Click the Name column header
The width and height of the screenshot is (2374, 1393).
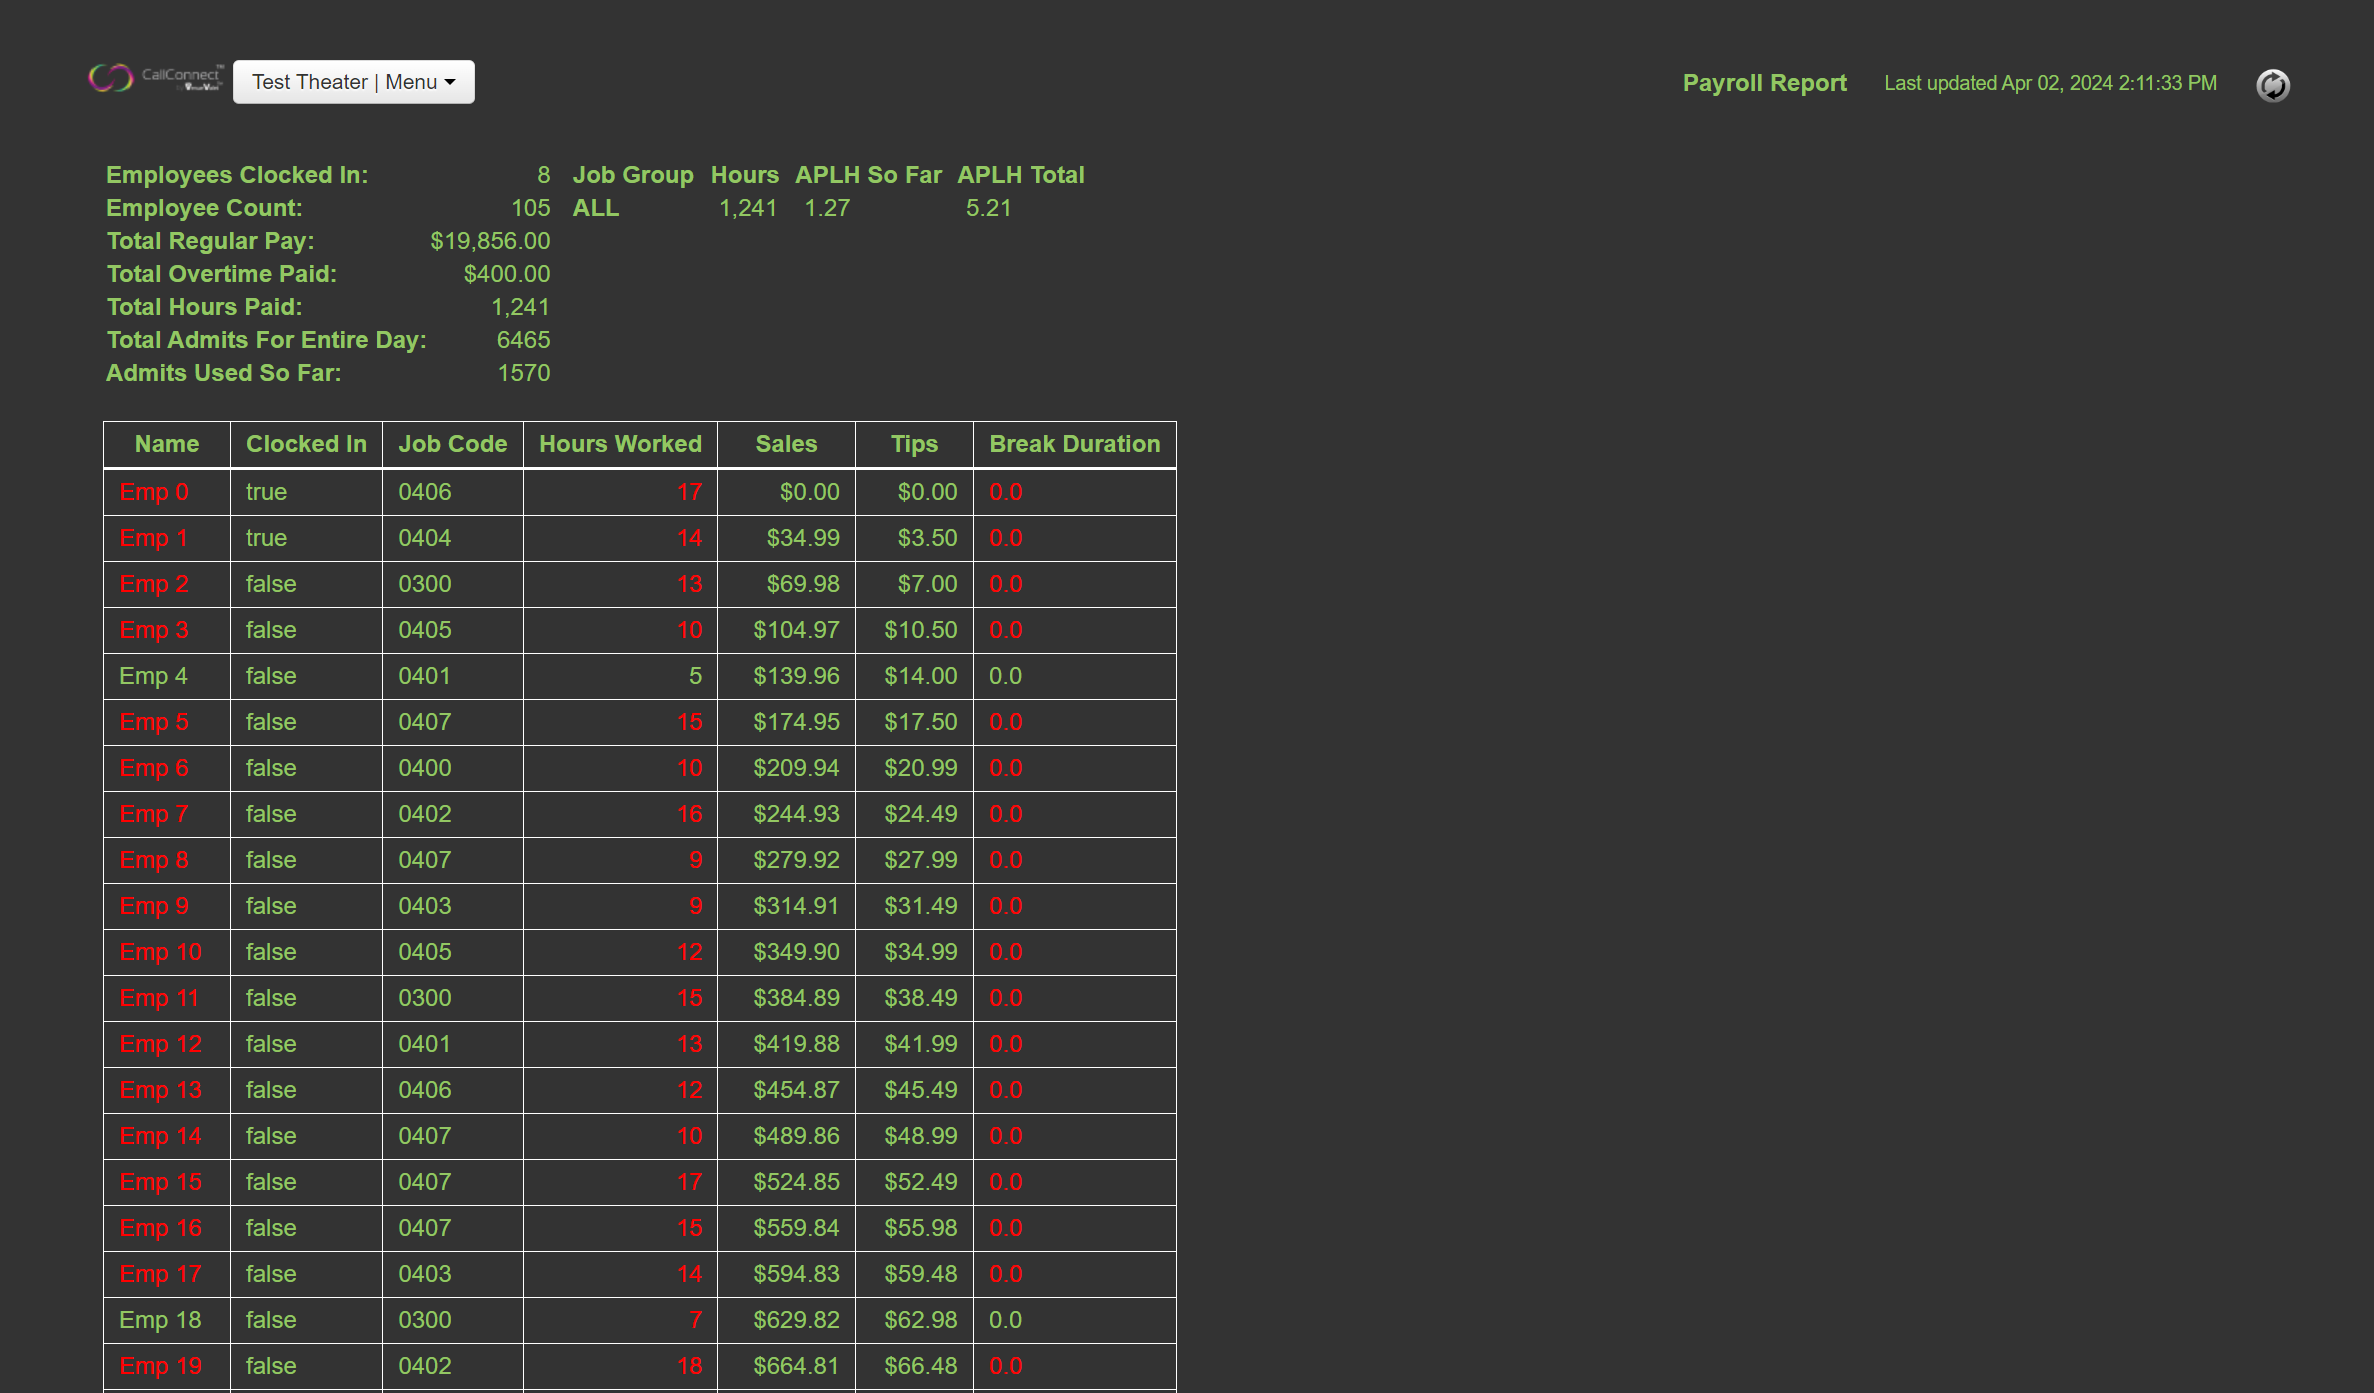(x=166, y=444)
